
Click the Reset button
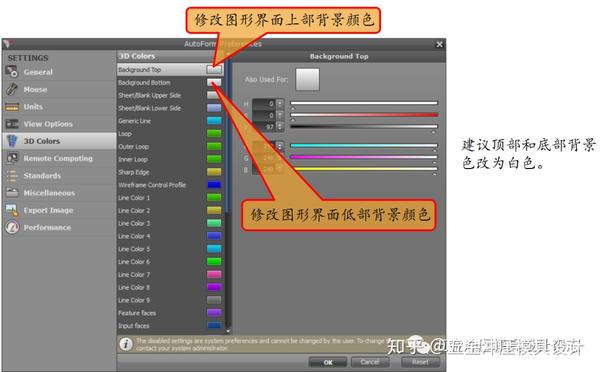click(x=420, y=362)
